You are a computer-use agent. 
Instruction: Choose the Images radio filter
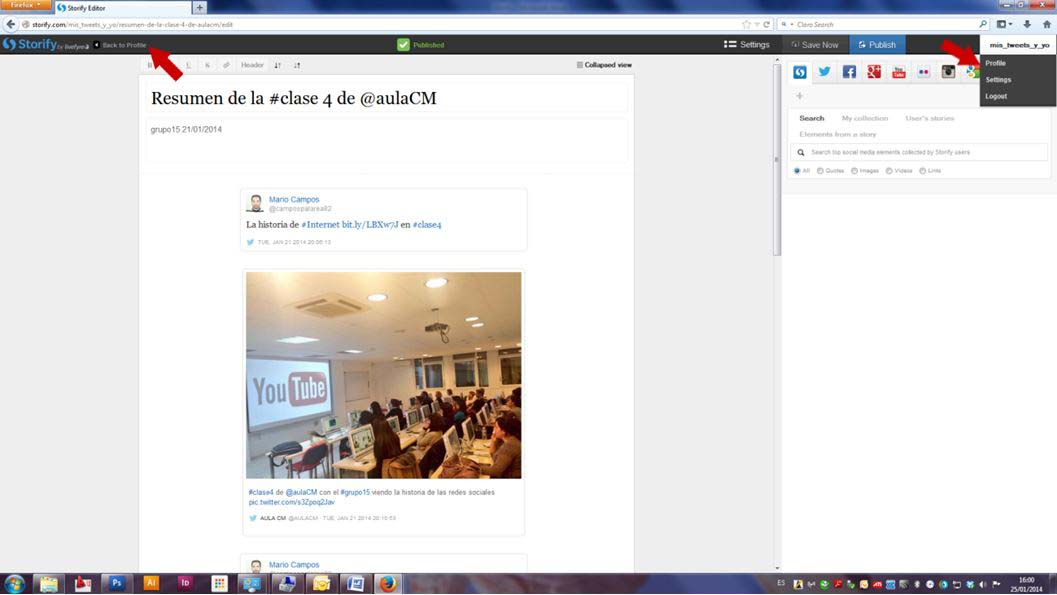(x=855, y=171)
